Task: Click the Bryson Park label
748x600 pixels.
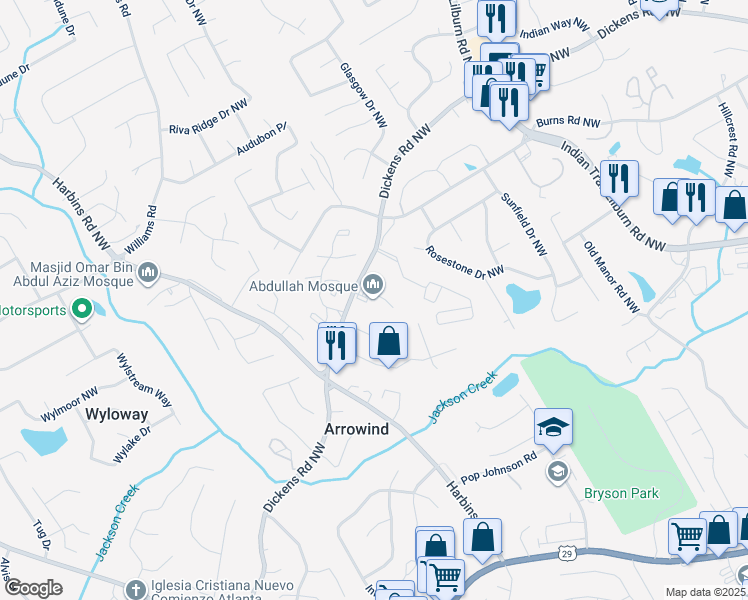Action: click(621, 493)
